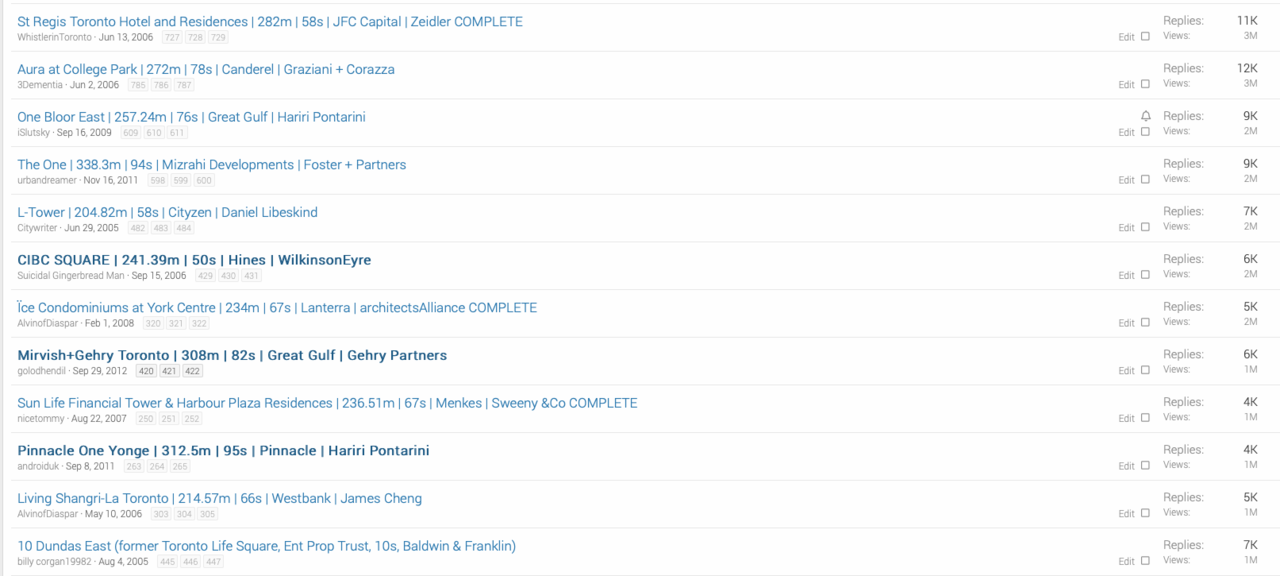Jump to page 265 of Pinnacle One Yonge
The width and height of the screenshot is (1280, 576).
pos(180,466)
